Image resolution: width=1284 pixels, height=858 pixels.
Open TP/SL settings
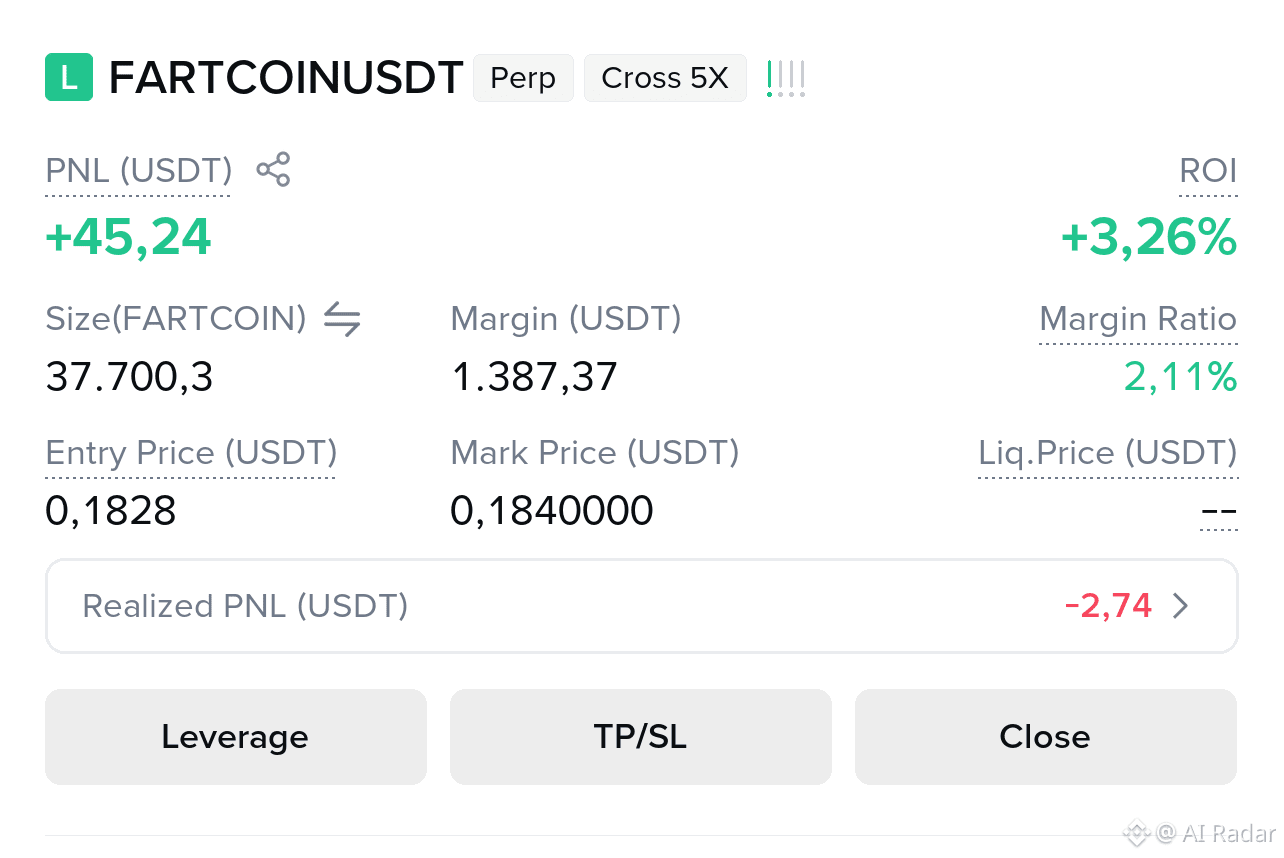(641, 737)
